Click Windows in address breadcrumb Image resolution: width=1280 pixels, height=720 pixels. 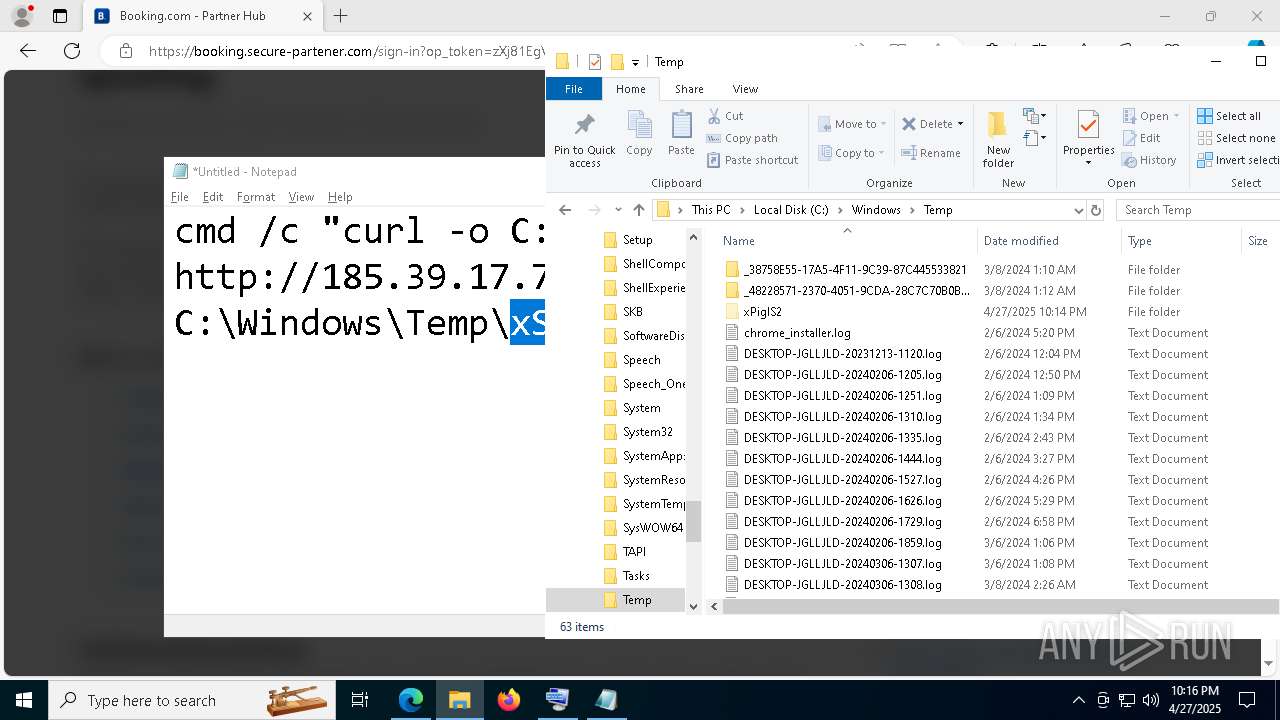(876, 210)
